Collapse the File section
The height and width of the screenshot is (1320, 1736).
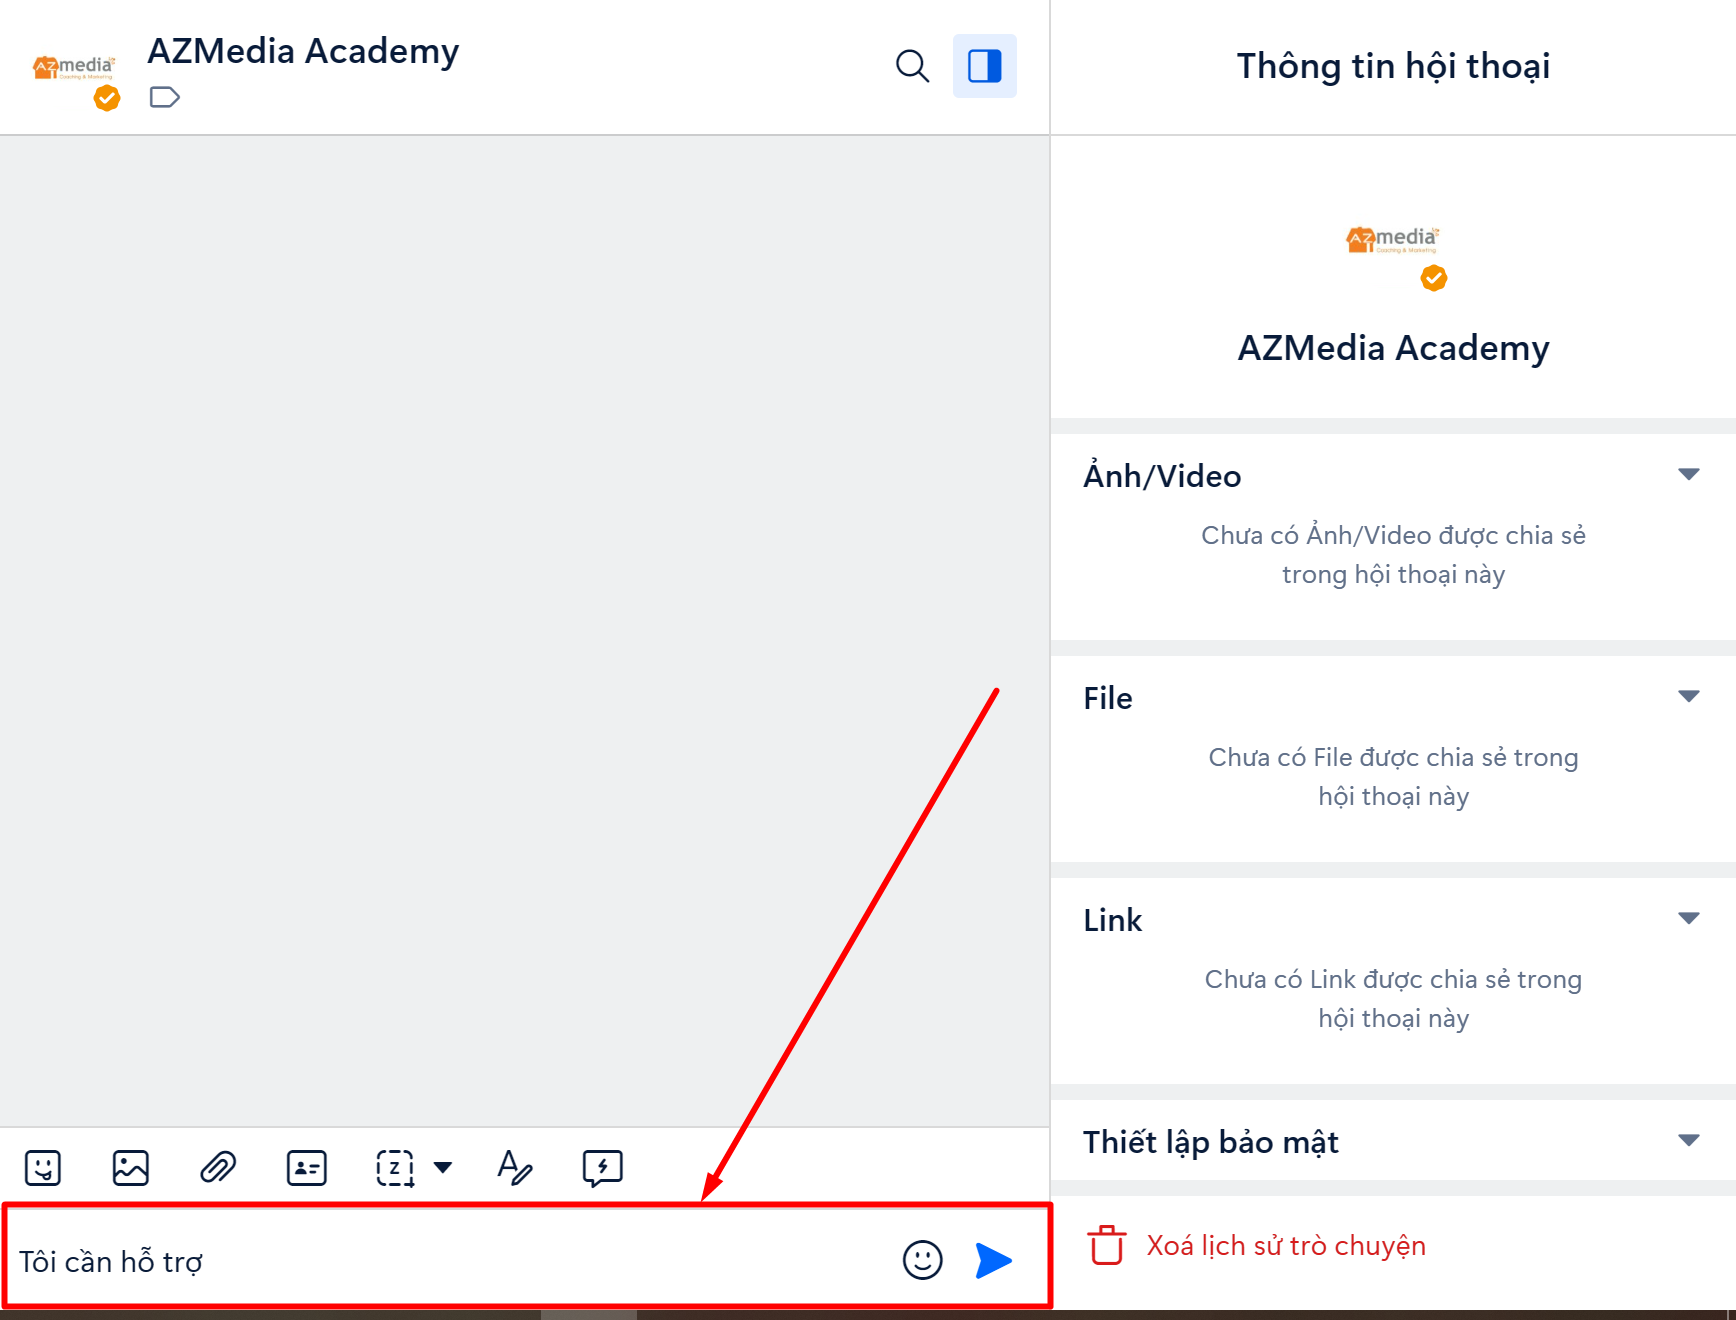1688,697
